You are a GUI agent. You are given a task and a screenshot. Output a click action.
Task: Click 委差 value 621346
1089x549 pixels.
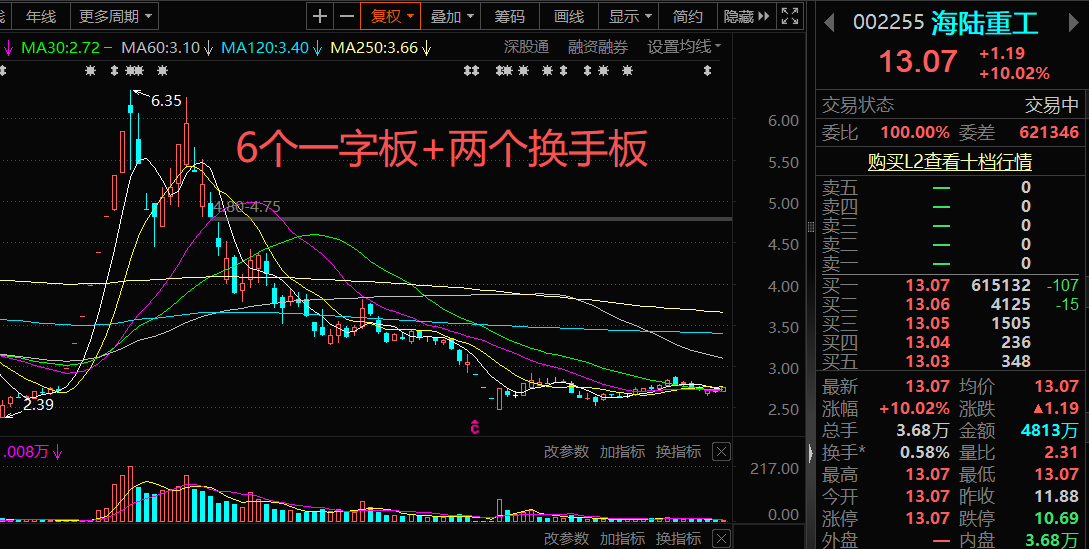[1049, 133]
